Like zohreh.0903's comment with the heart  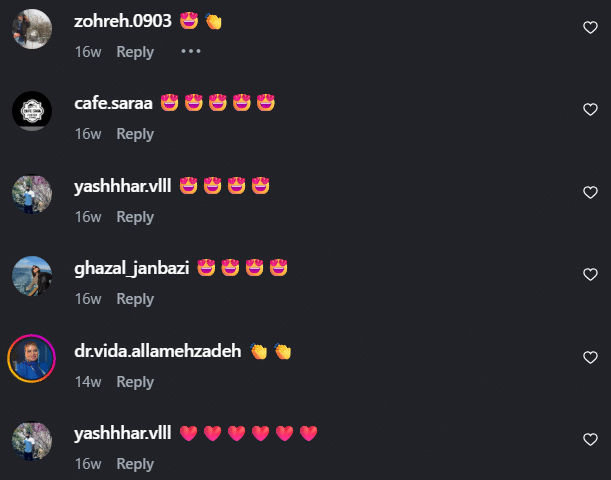[590, 28]
